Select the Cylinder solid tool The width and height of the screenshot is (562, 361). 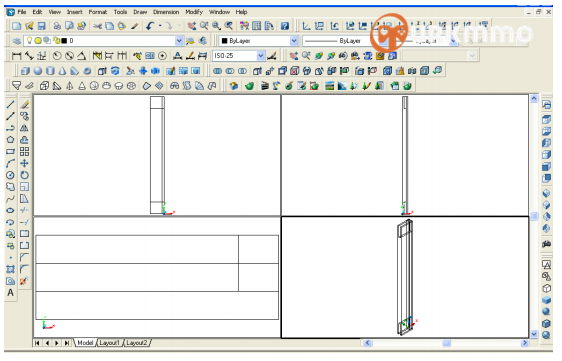pos(50,71)
